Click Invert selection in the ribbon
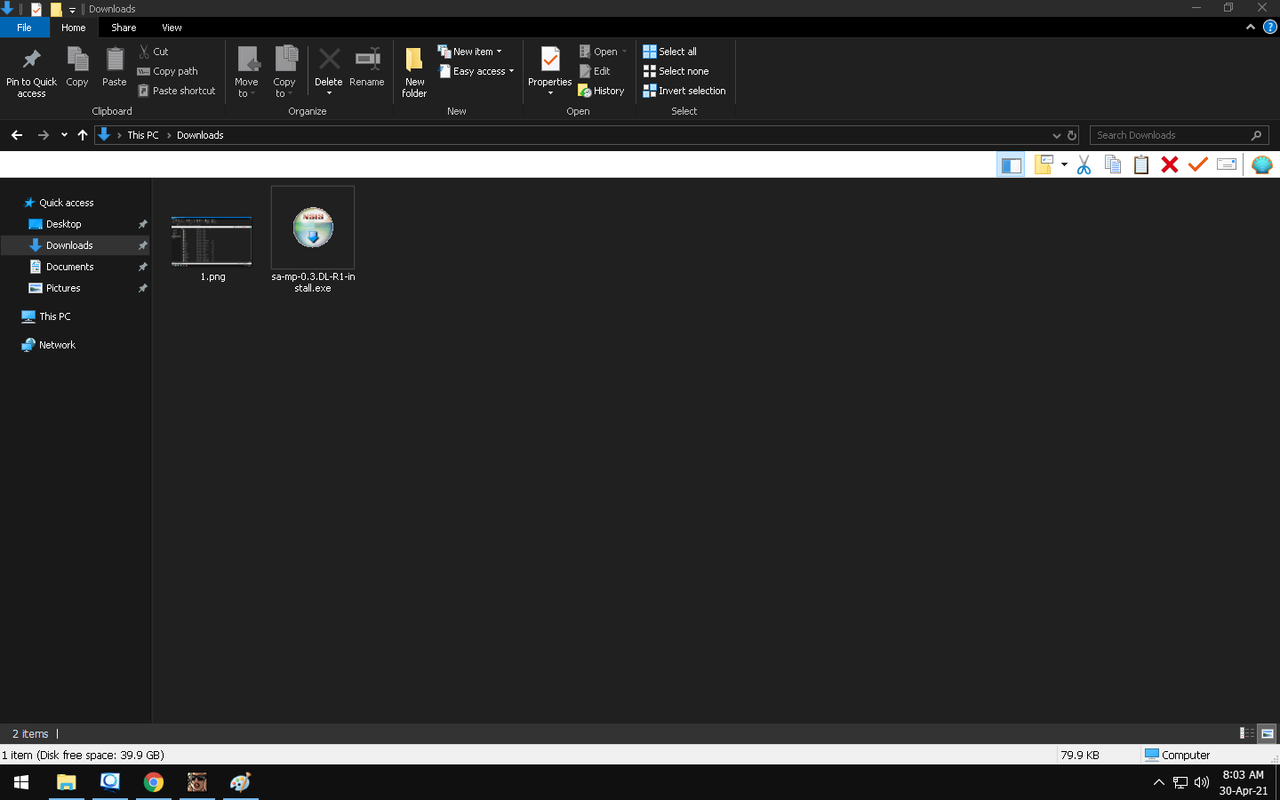The image size is (1280, 800). pyautogui.click(x=684, y=90)
